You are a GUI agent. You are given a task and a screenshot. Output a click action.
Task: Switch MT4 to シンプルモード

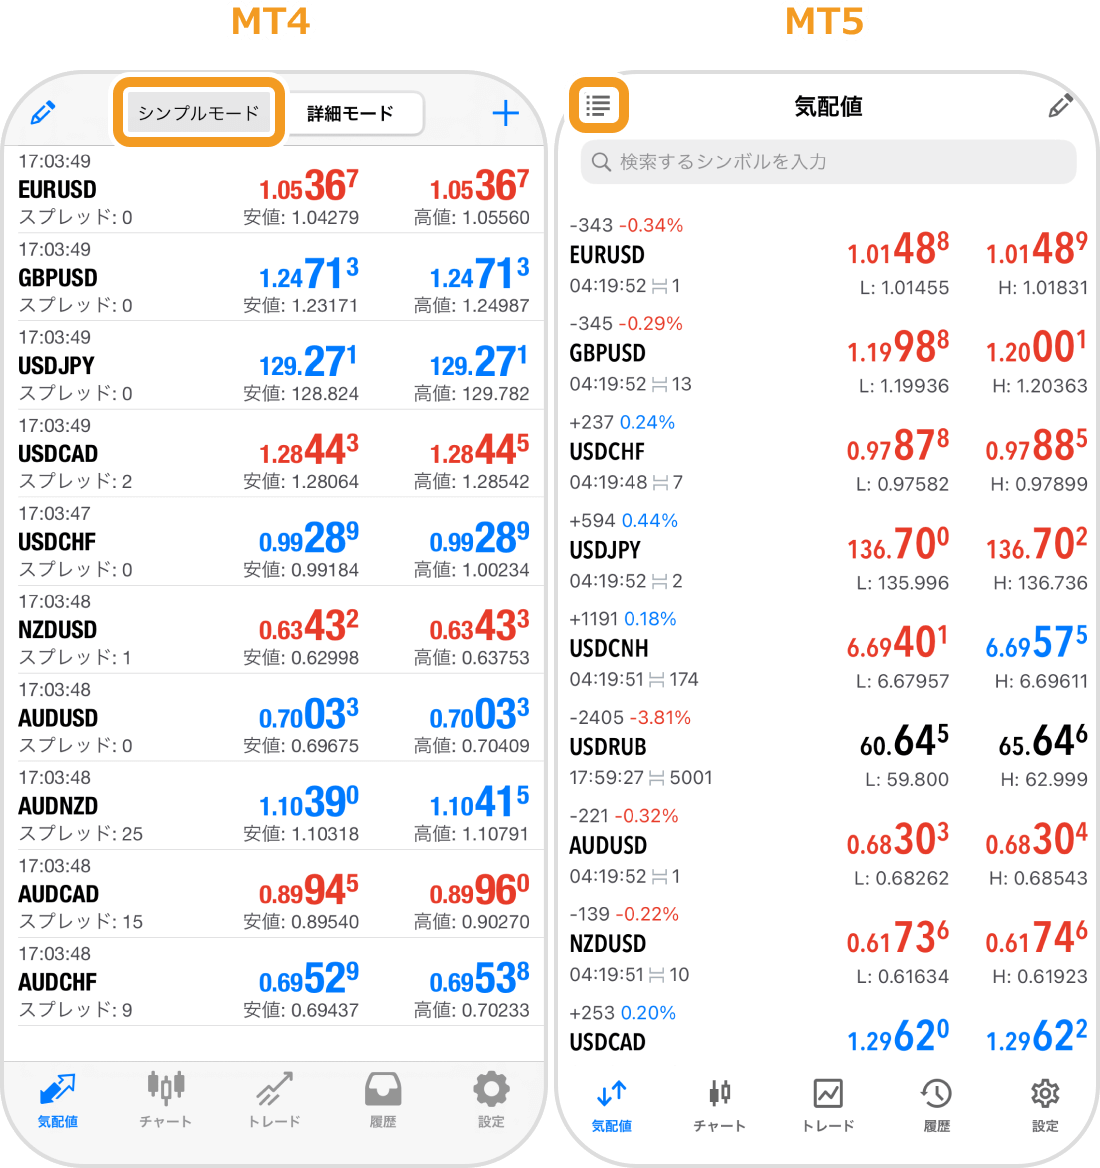click(199, 113)
